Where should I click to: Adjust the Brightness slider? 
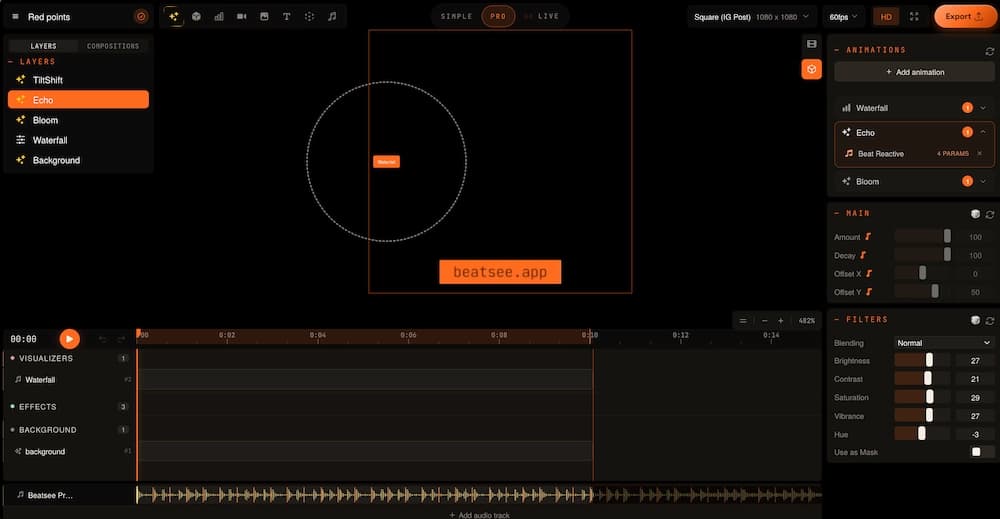tap(922, 361)
